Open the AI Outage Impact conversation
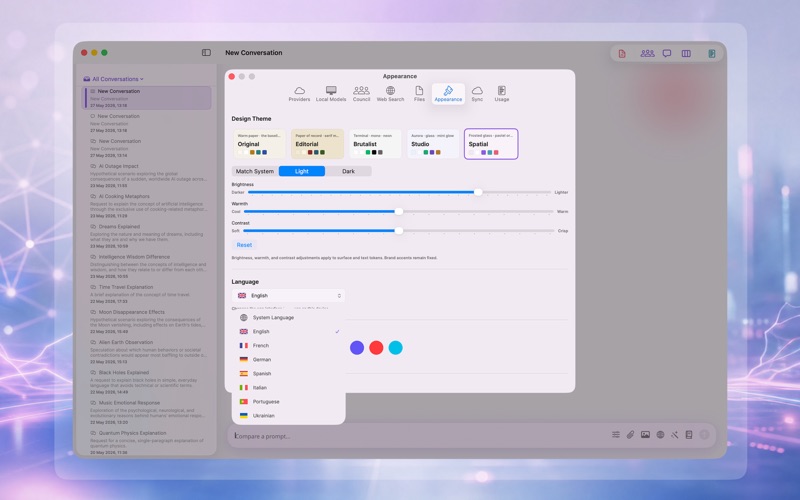Viewport: 800px width, 500px height. point(147,176)
